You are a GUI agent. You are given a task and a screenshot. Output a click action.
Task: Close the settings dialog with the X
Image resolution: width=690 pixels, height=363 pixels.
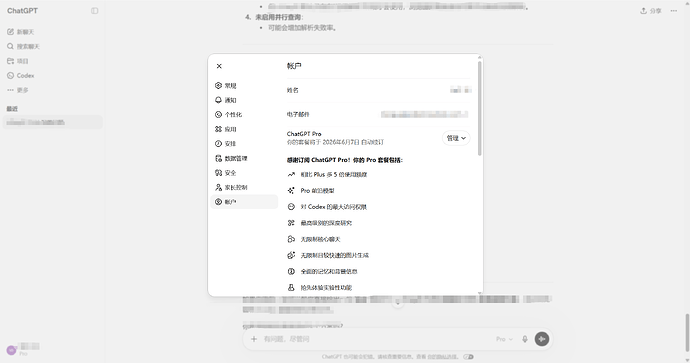point(219,66)
